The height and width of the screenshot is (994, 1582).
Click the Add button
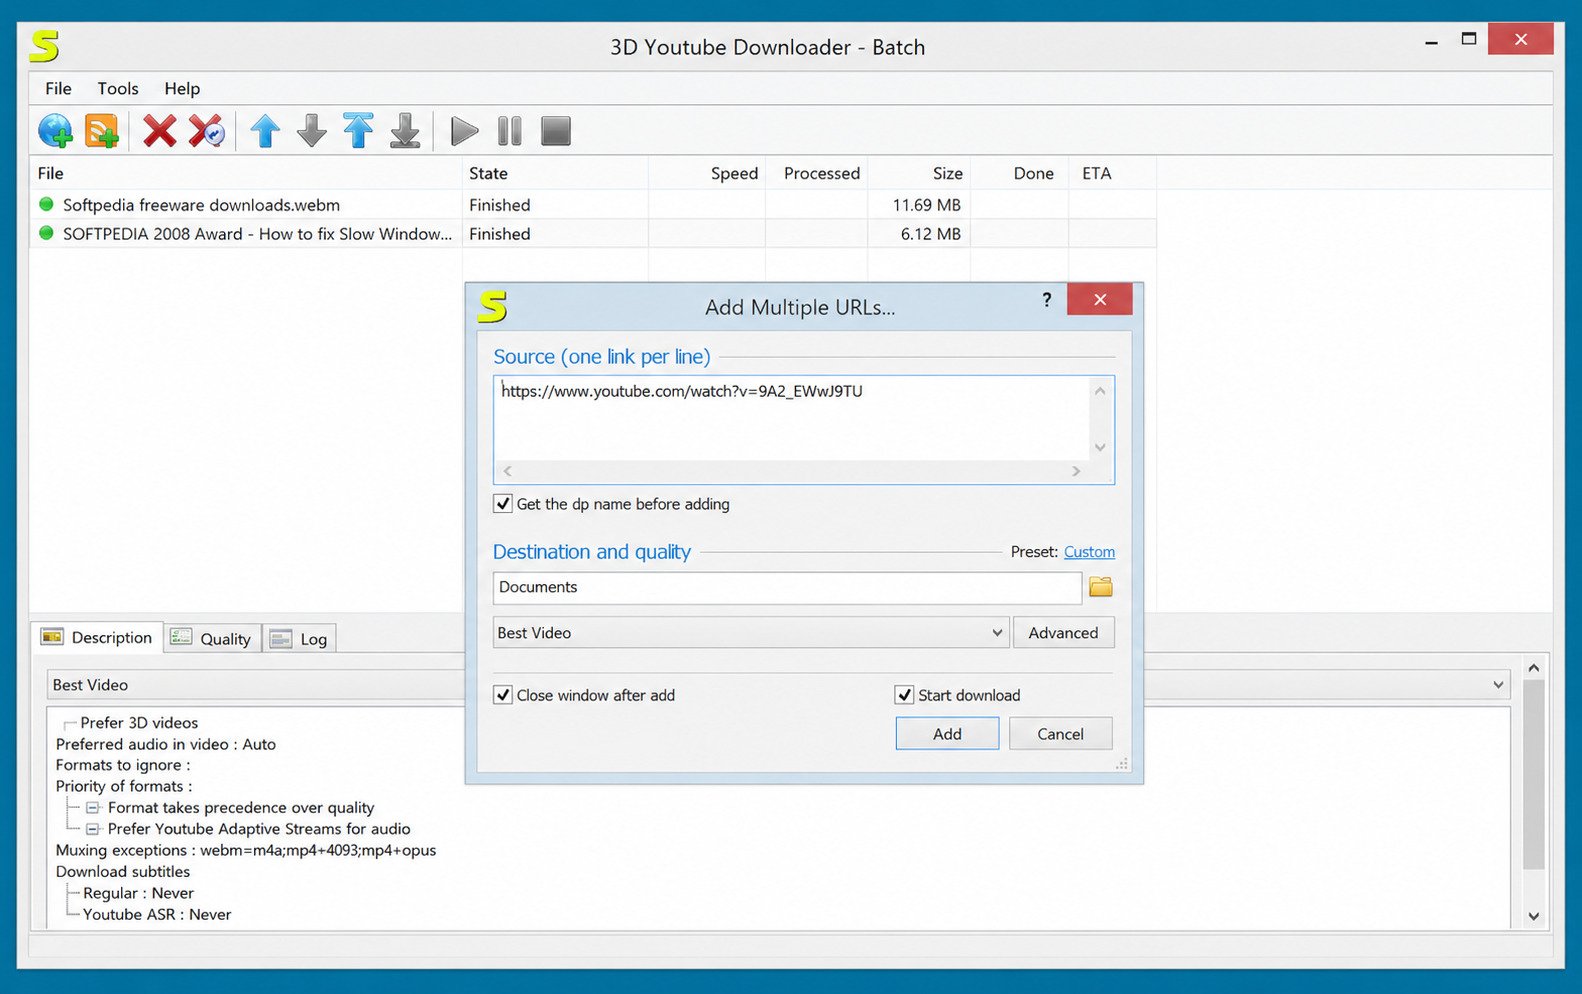pyautogui.click(x=947, y=734)
